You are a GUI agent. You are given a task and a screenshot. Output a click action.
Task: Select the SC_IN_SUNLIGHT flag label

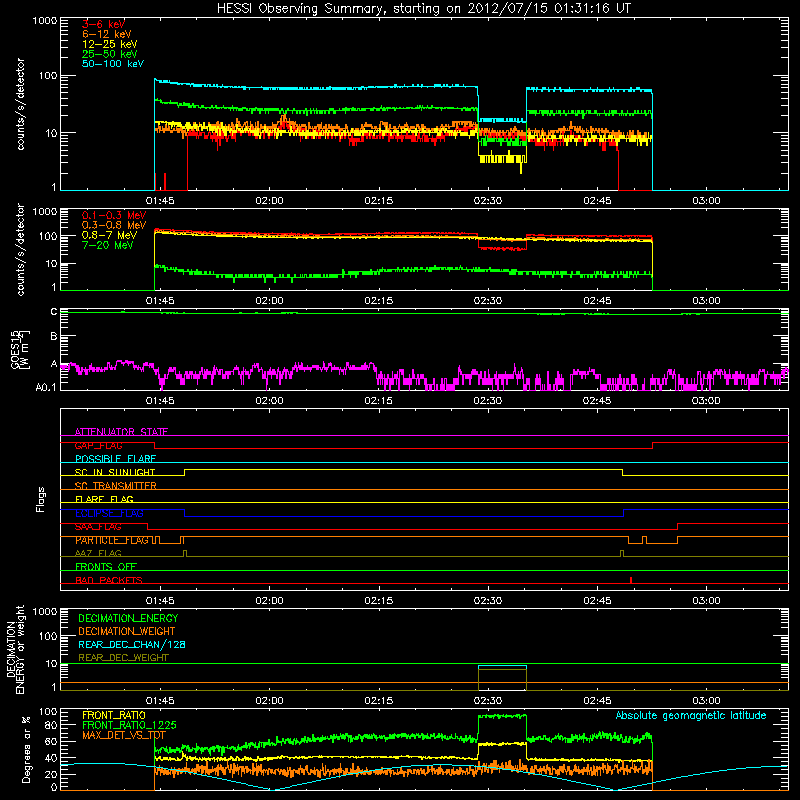coord(115,472)
